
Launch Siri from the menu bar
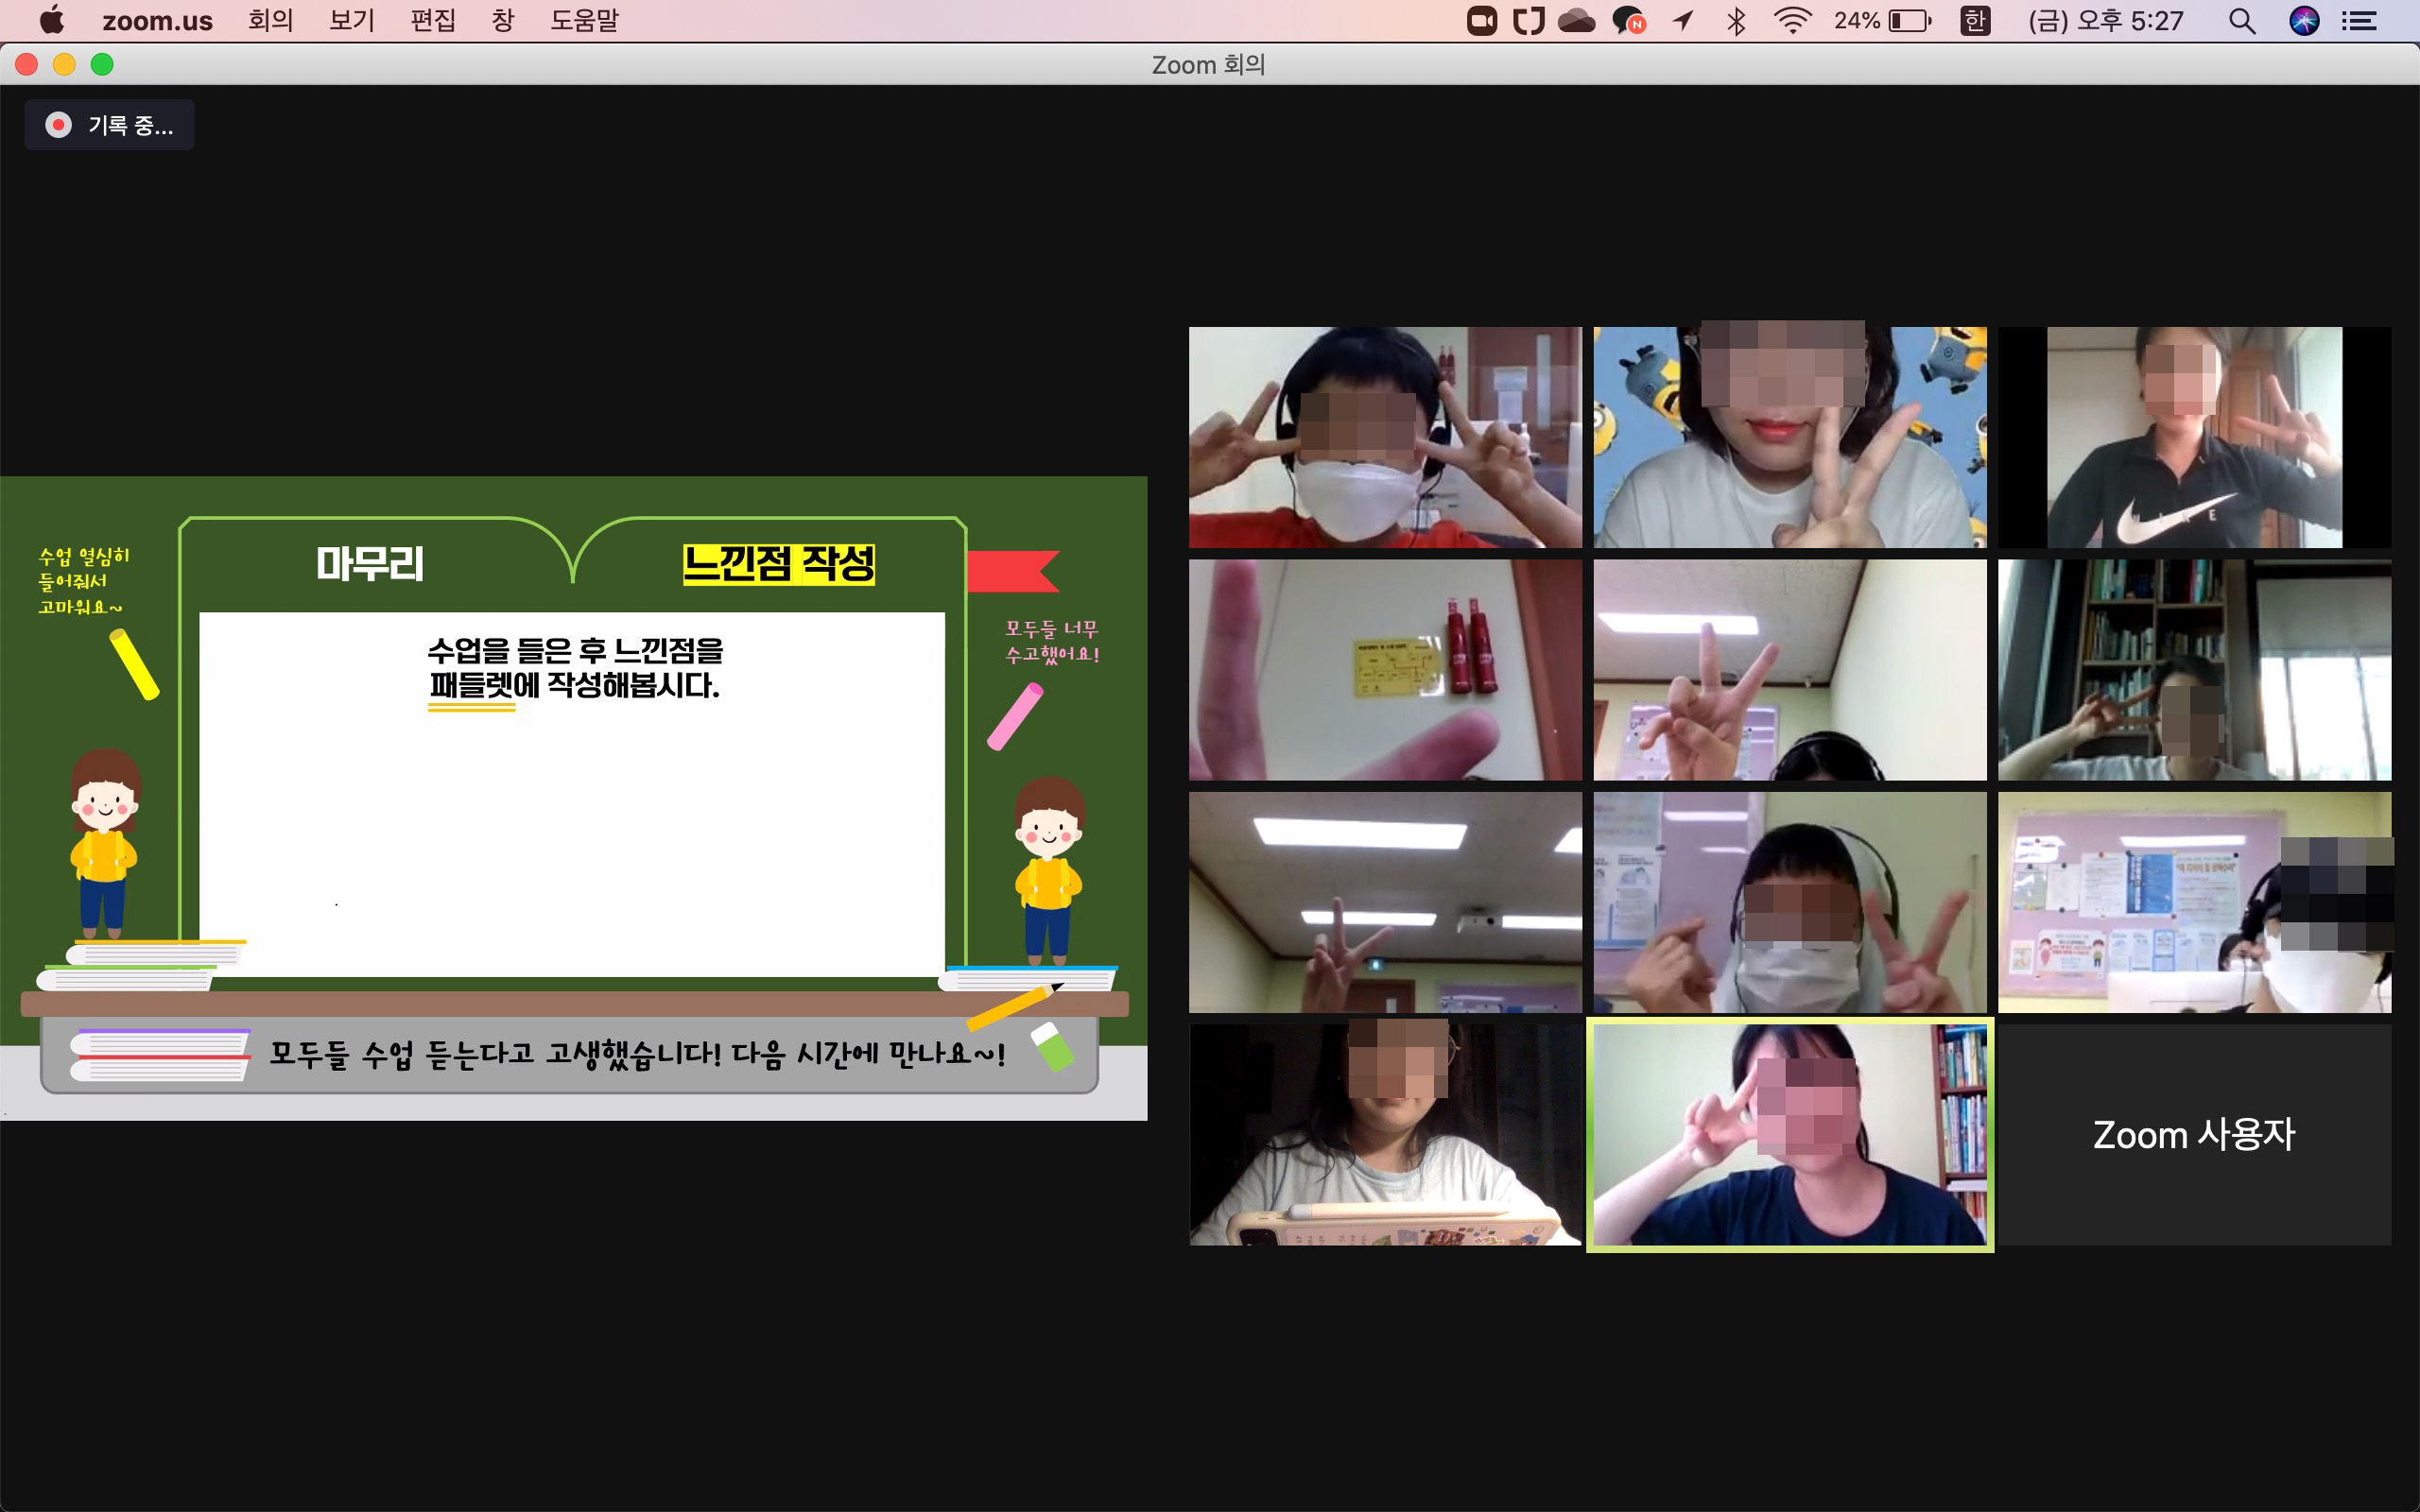coord(2304,21)
